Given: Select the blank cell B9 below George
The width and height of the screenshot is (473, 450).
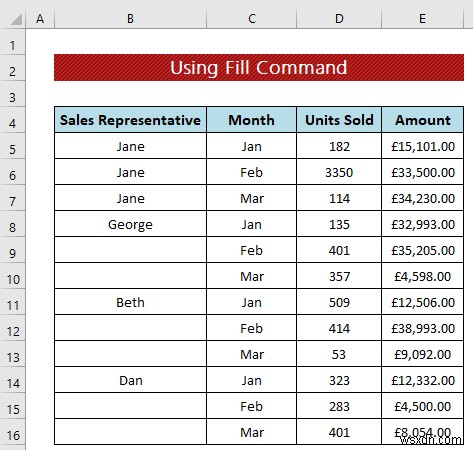Looking at the screenshot, I should [x=130, y=250].
